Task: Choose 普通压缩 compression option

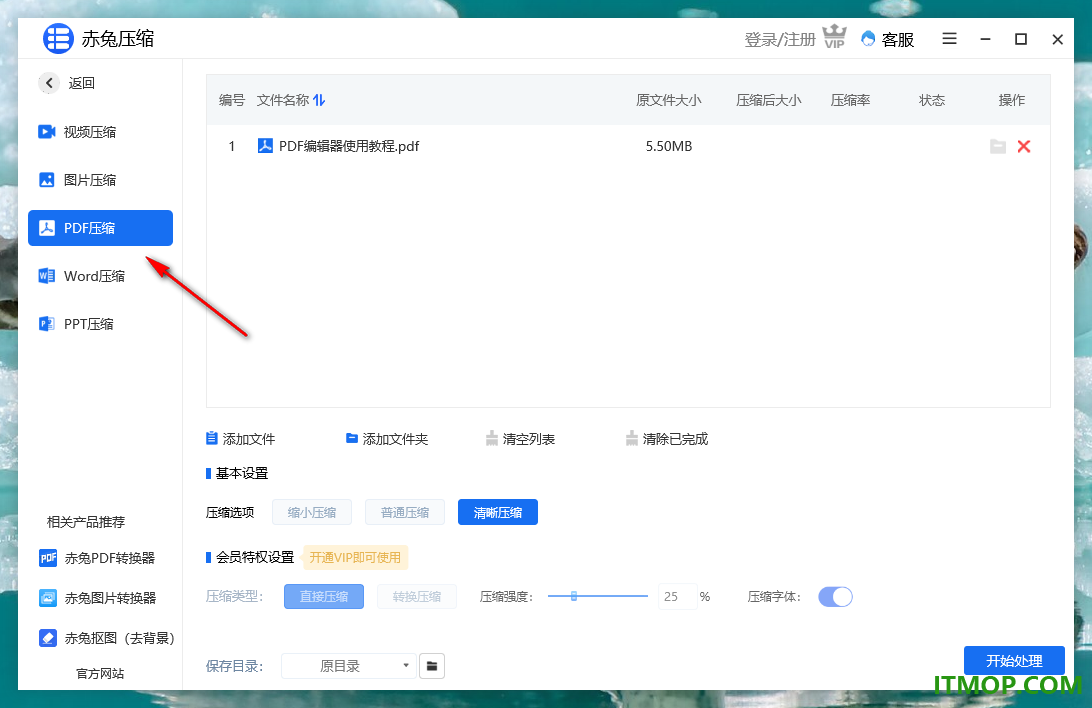Action: coord(405,512)
